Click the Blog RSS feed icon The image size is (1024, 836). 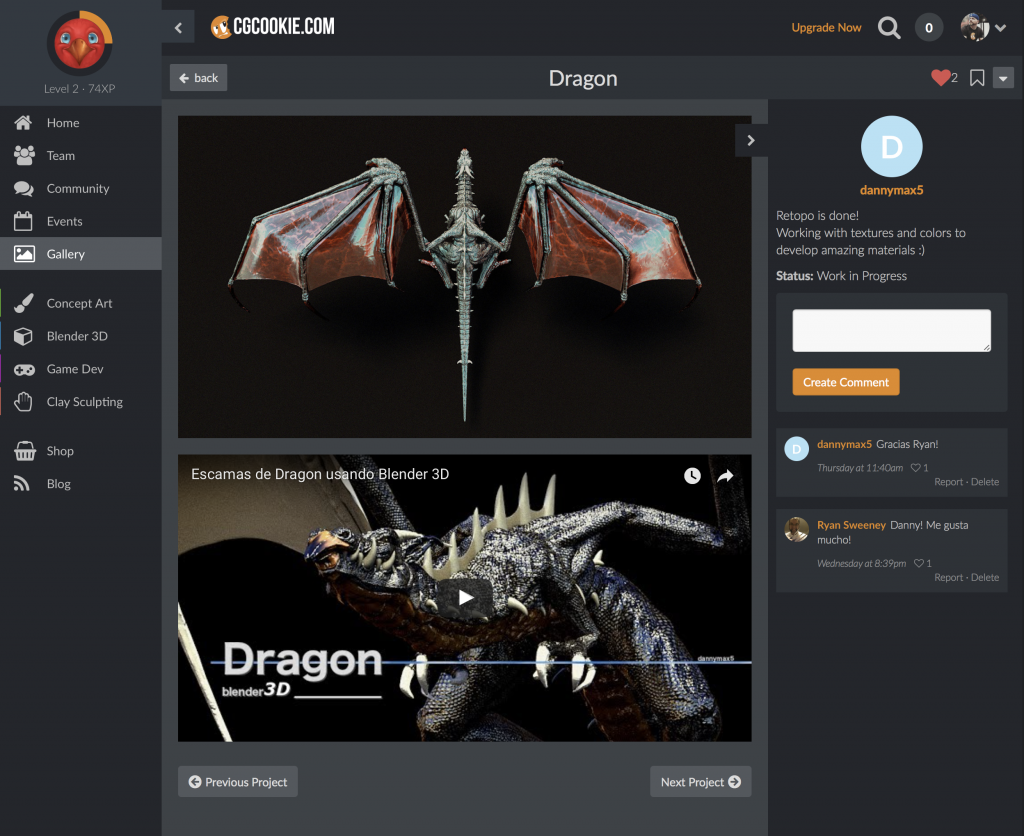click(22, 483)
